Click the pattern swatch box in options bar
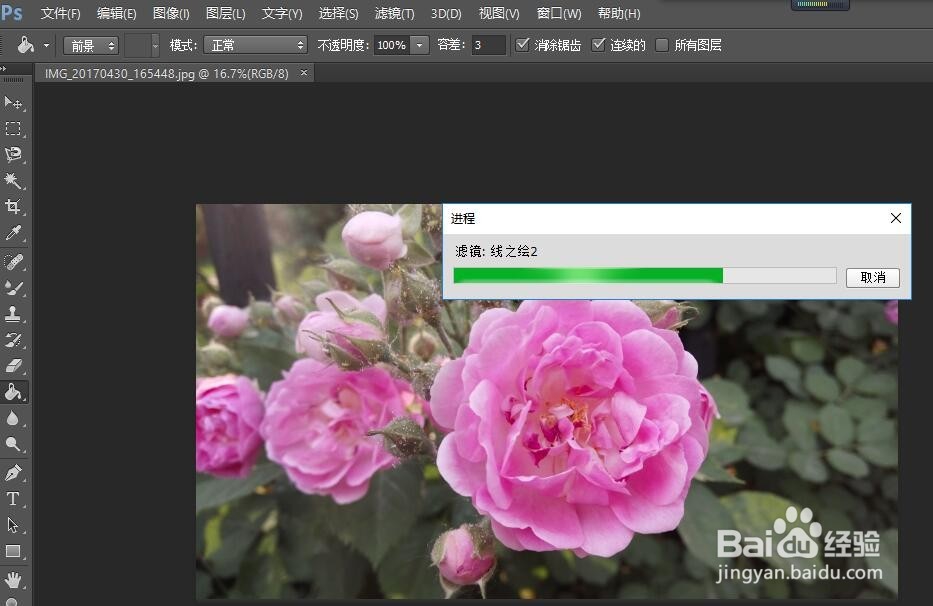The image size is (933, 606). tap(137, 45)
